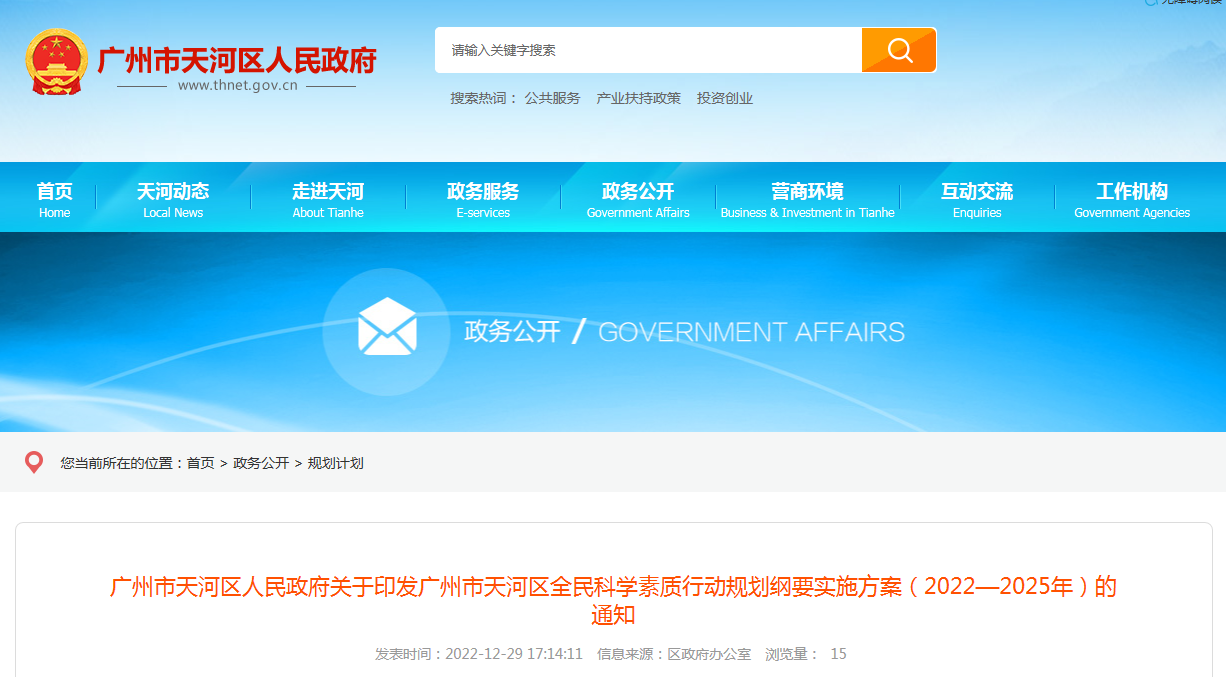Open 营商环境 Business & Investment menu

tap(807, 198)
